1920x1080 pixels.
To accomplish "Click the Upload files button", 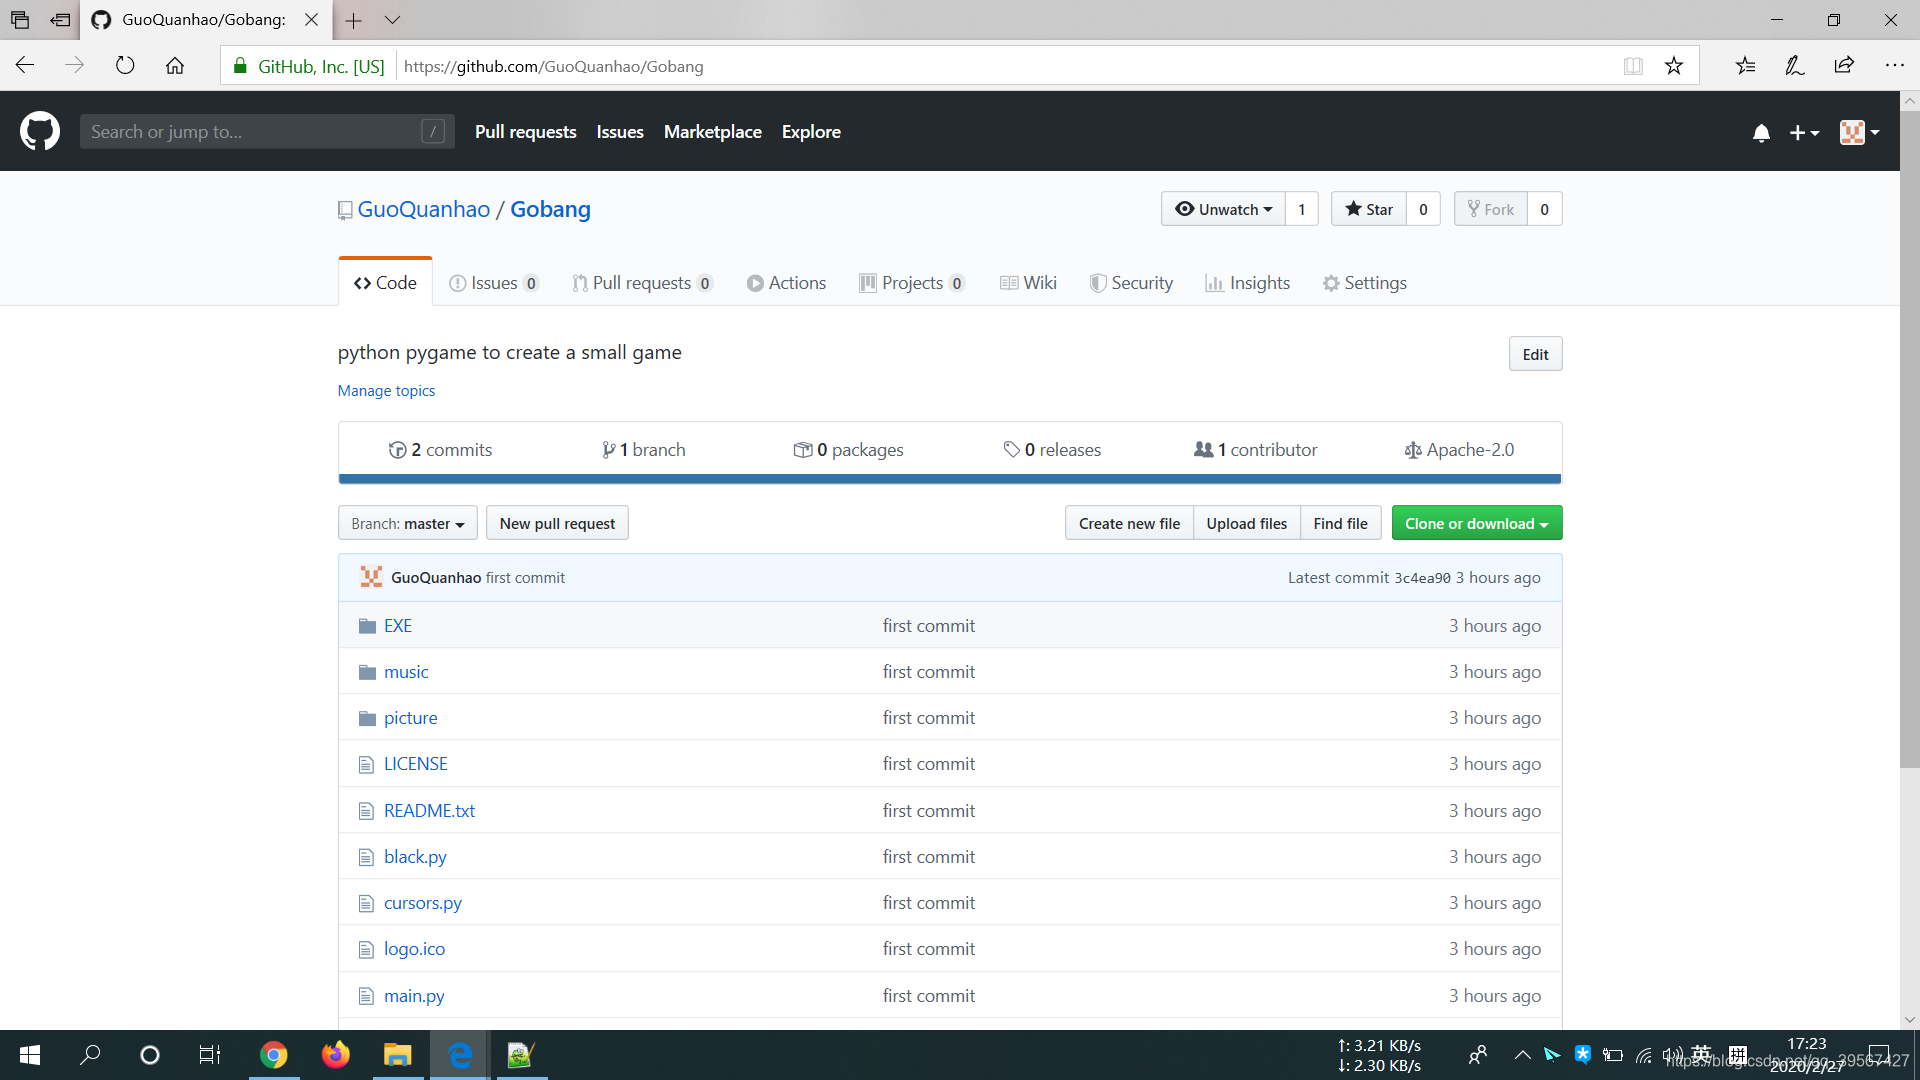I will (x=1247, y=522).
